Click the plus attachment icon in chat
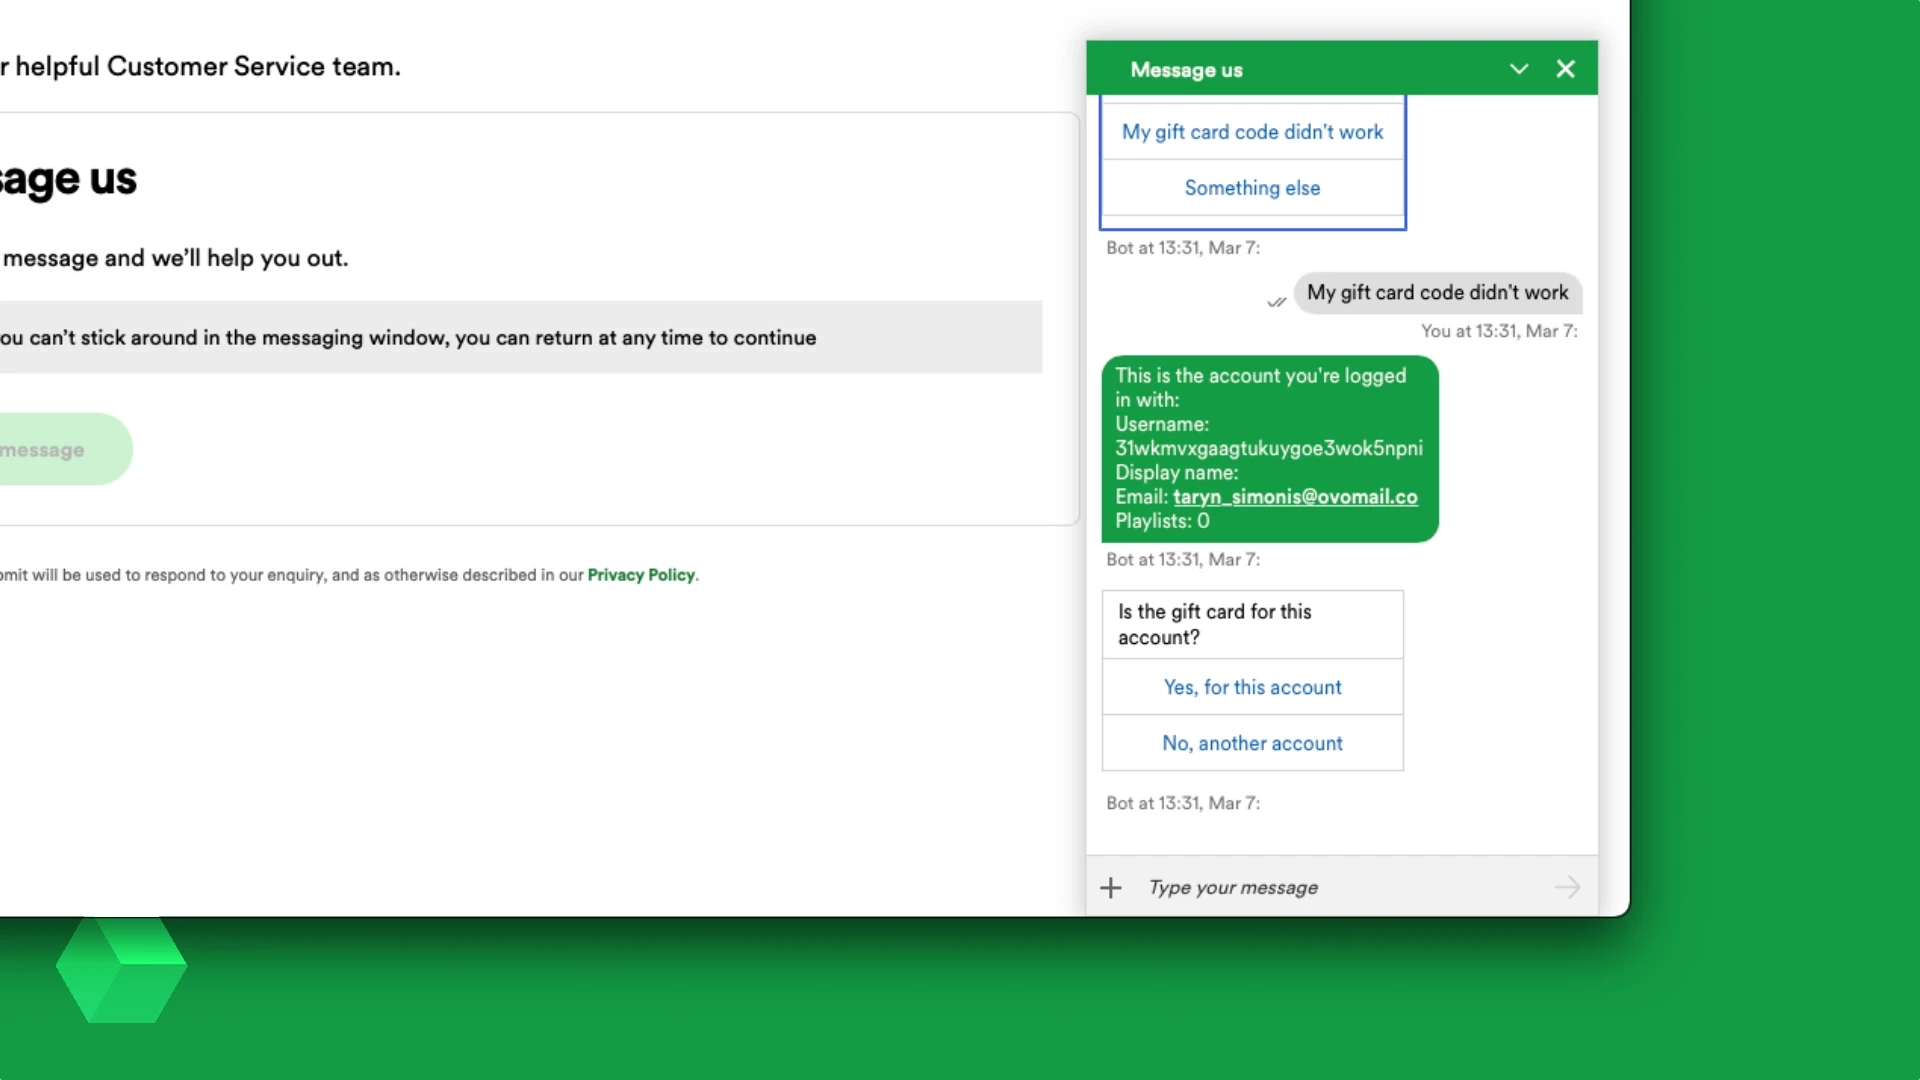 coord(1111,888)
